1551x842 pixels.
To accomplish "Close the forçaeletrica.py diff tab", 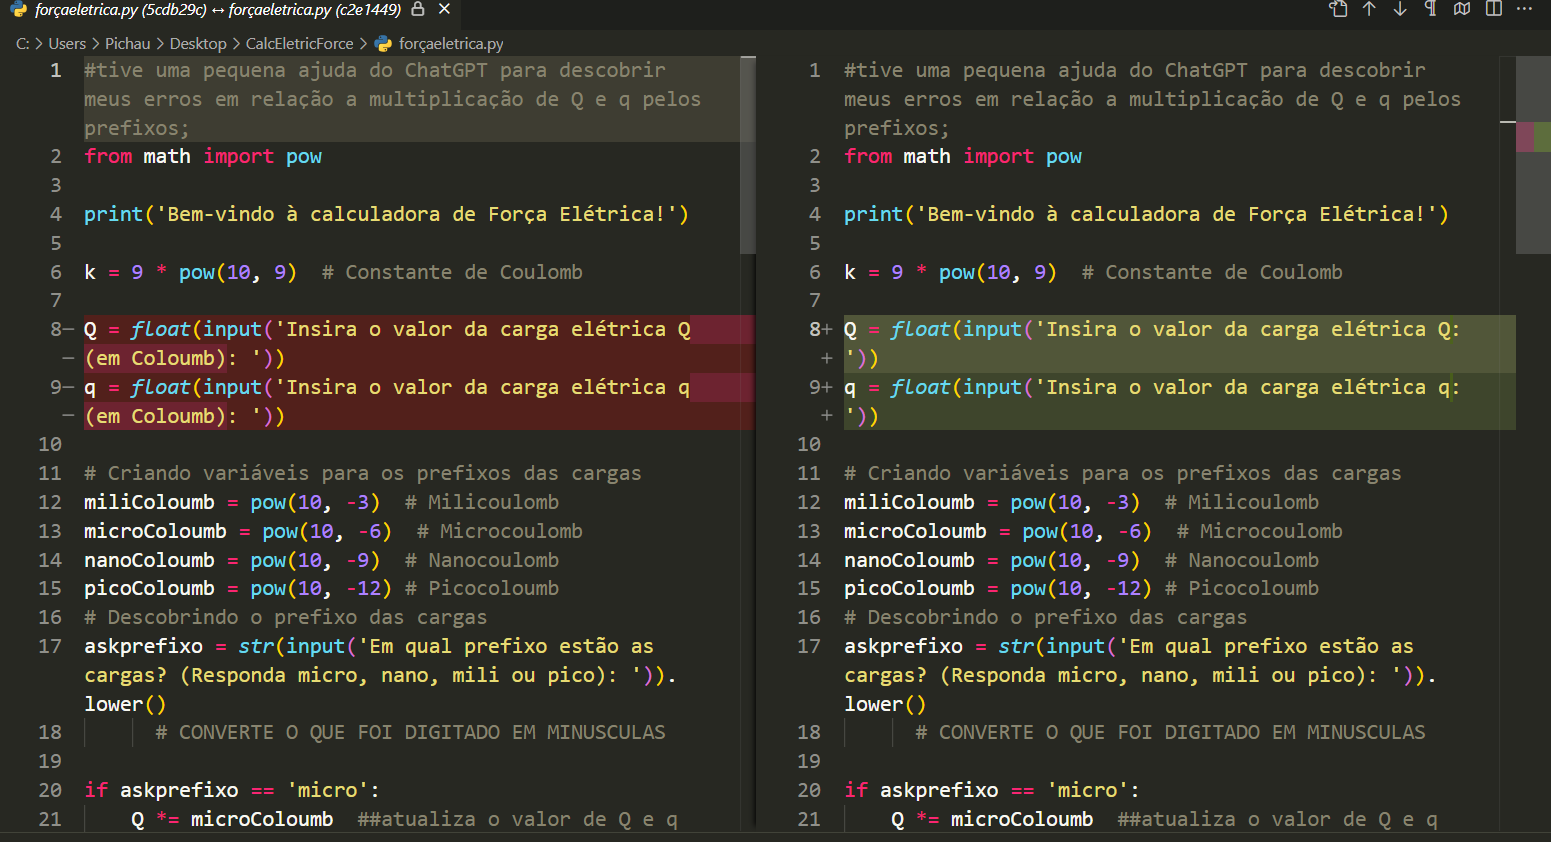I will (x=444, y=9).
